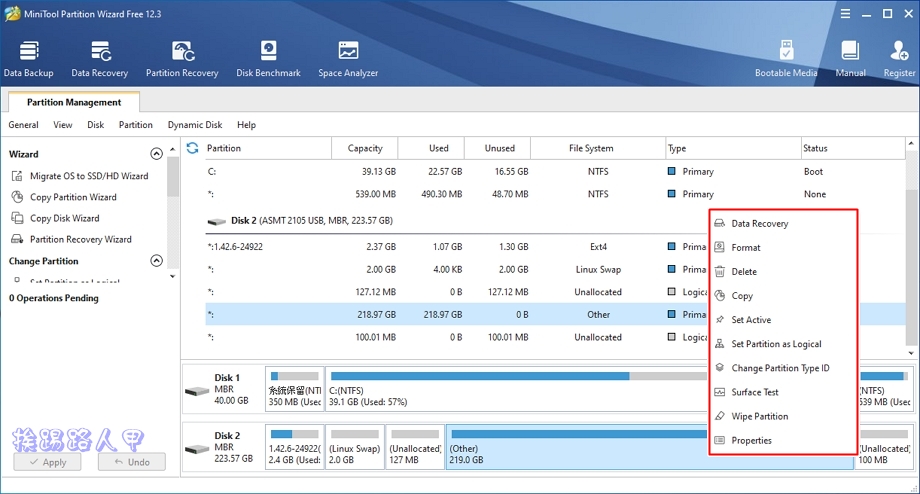Viewport: 920px width, 494px height.
Task: Collapse the Wizard section
Action: (x=156, y=154)
